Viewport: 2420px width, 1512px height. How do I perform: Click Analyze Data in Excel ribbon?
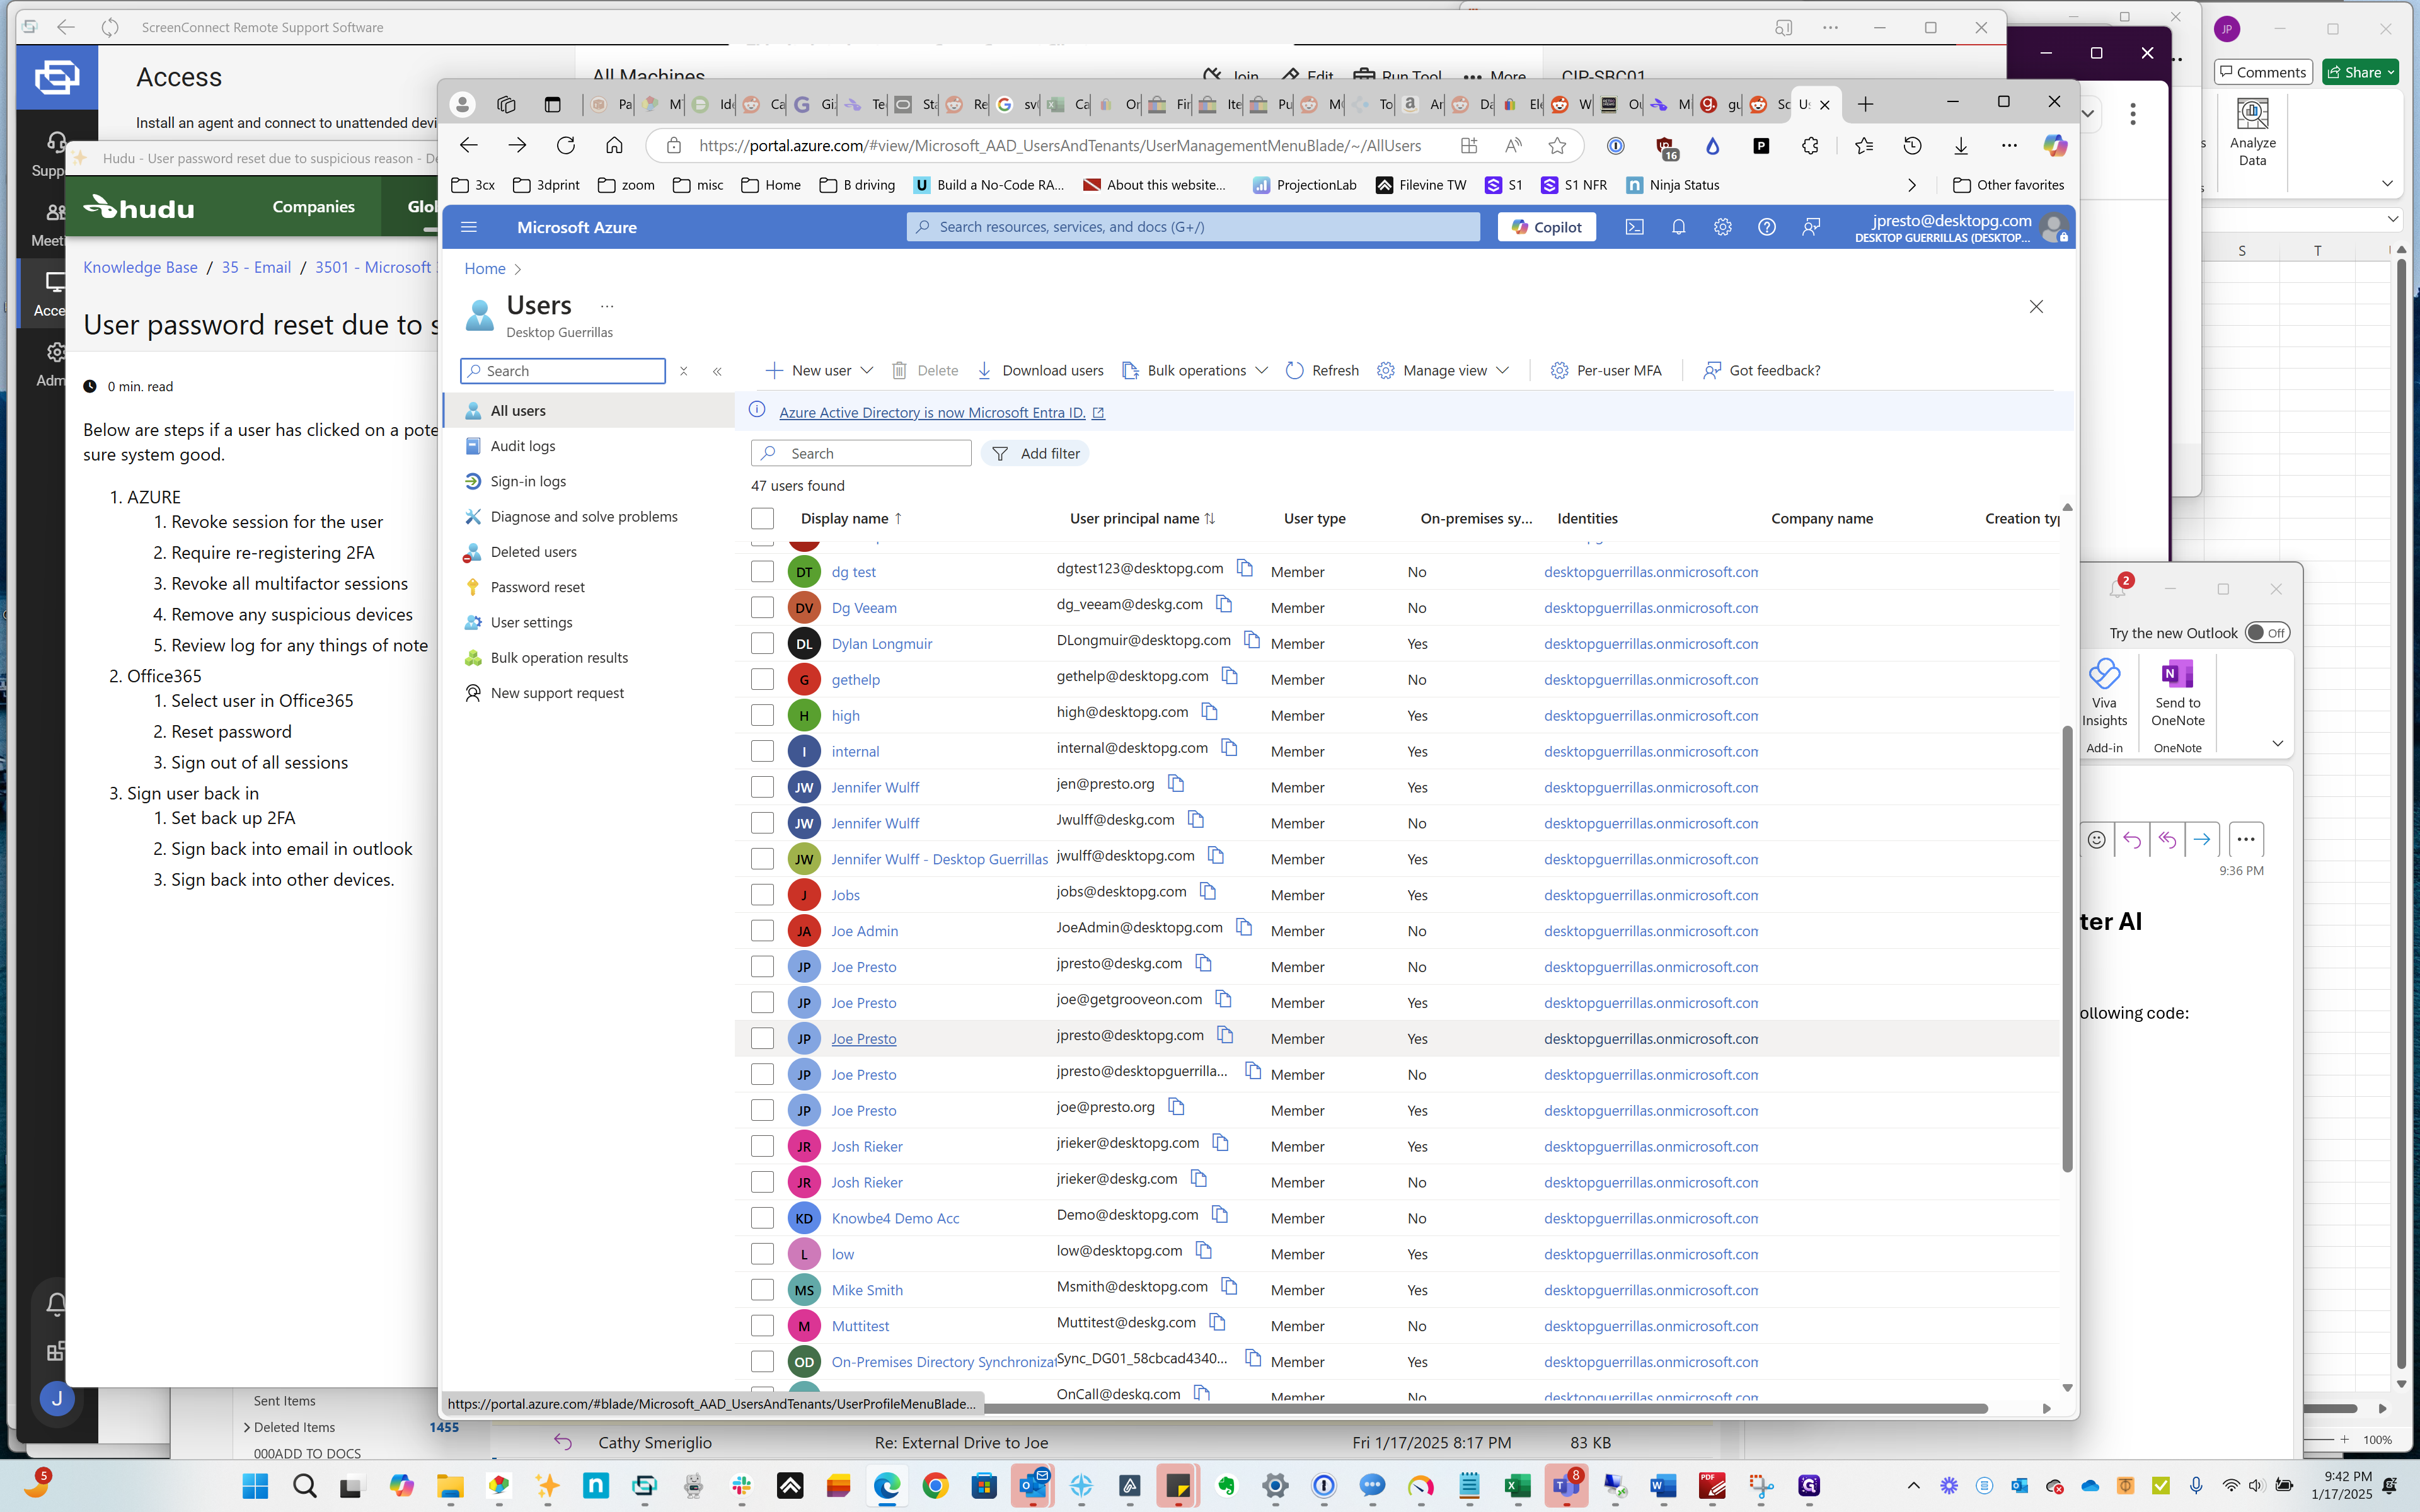tap(2252, 132)
